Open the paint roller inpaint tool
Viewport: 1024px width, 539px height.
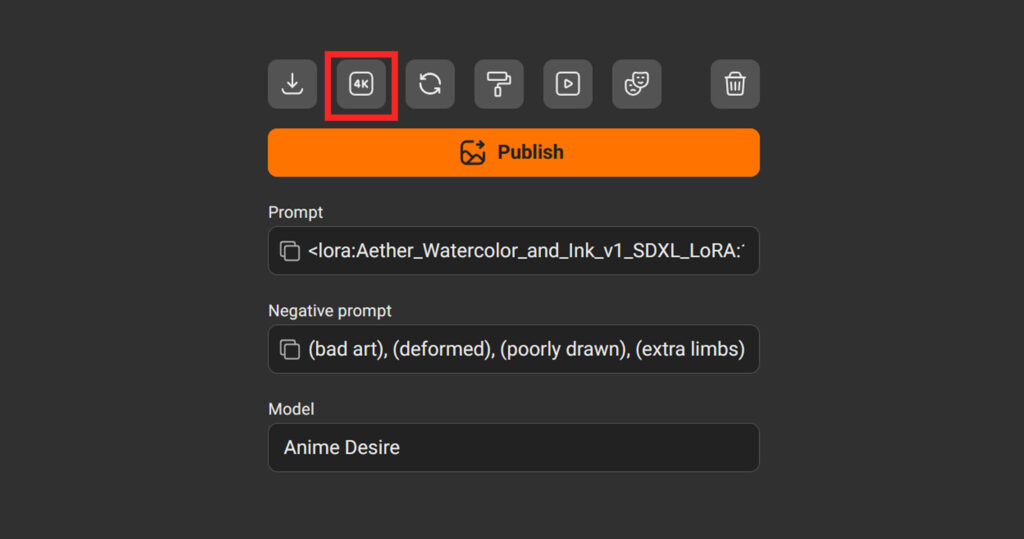[499, 84]
